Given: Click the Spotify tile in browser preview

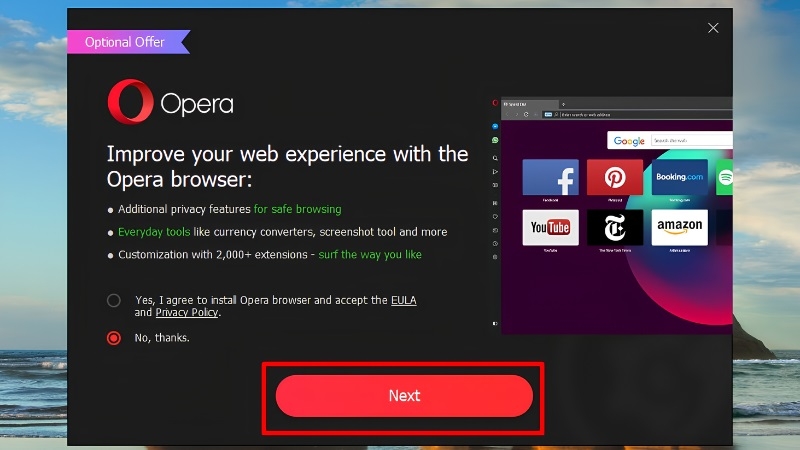Looking at the screenshot, I should pos(724,177).
